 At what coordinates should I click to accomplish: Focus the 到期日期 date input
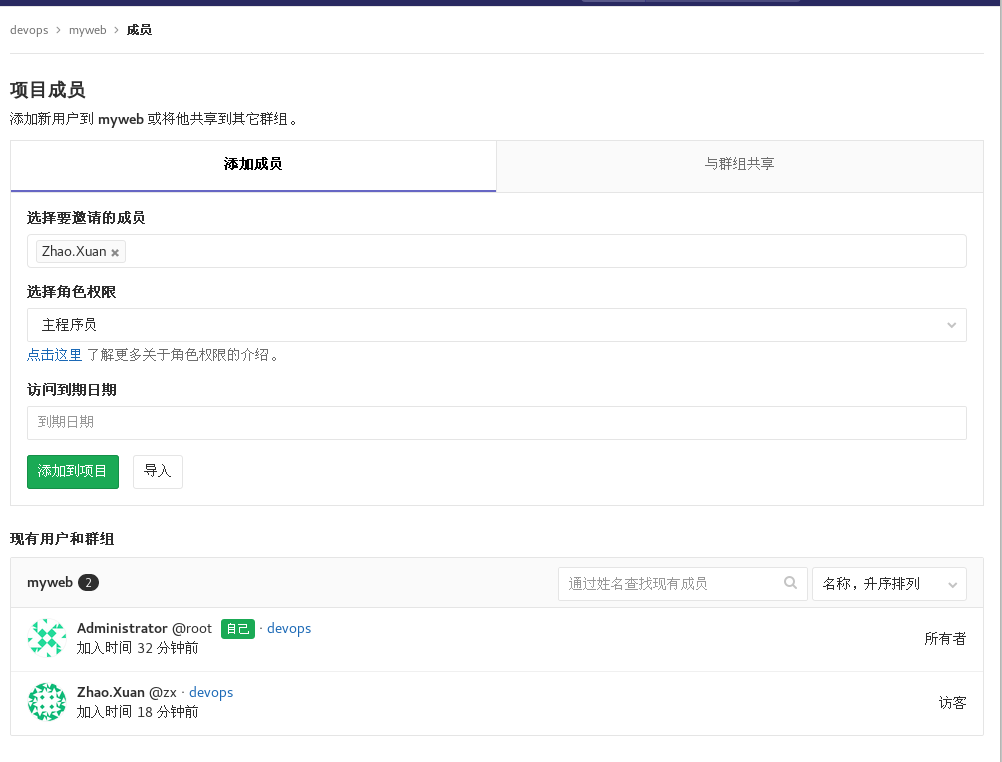497,423
